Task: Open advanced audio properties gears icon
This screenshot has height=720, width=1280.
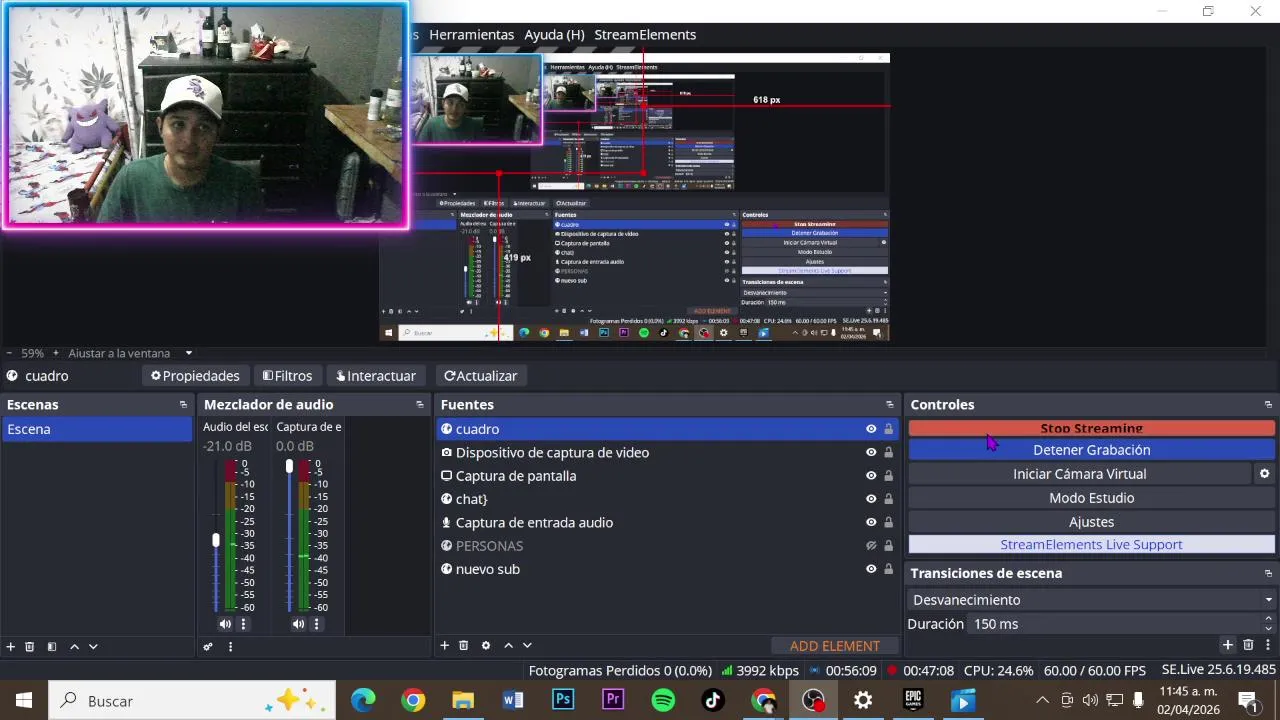Action: coord(208,647)
